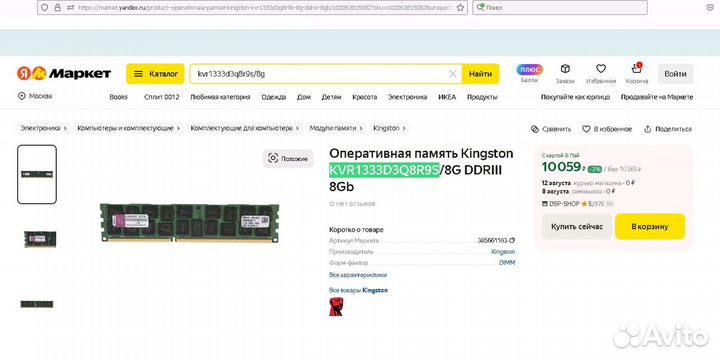Select the first product thumbnail

[x=37, y=175]
